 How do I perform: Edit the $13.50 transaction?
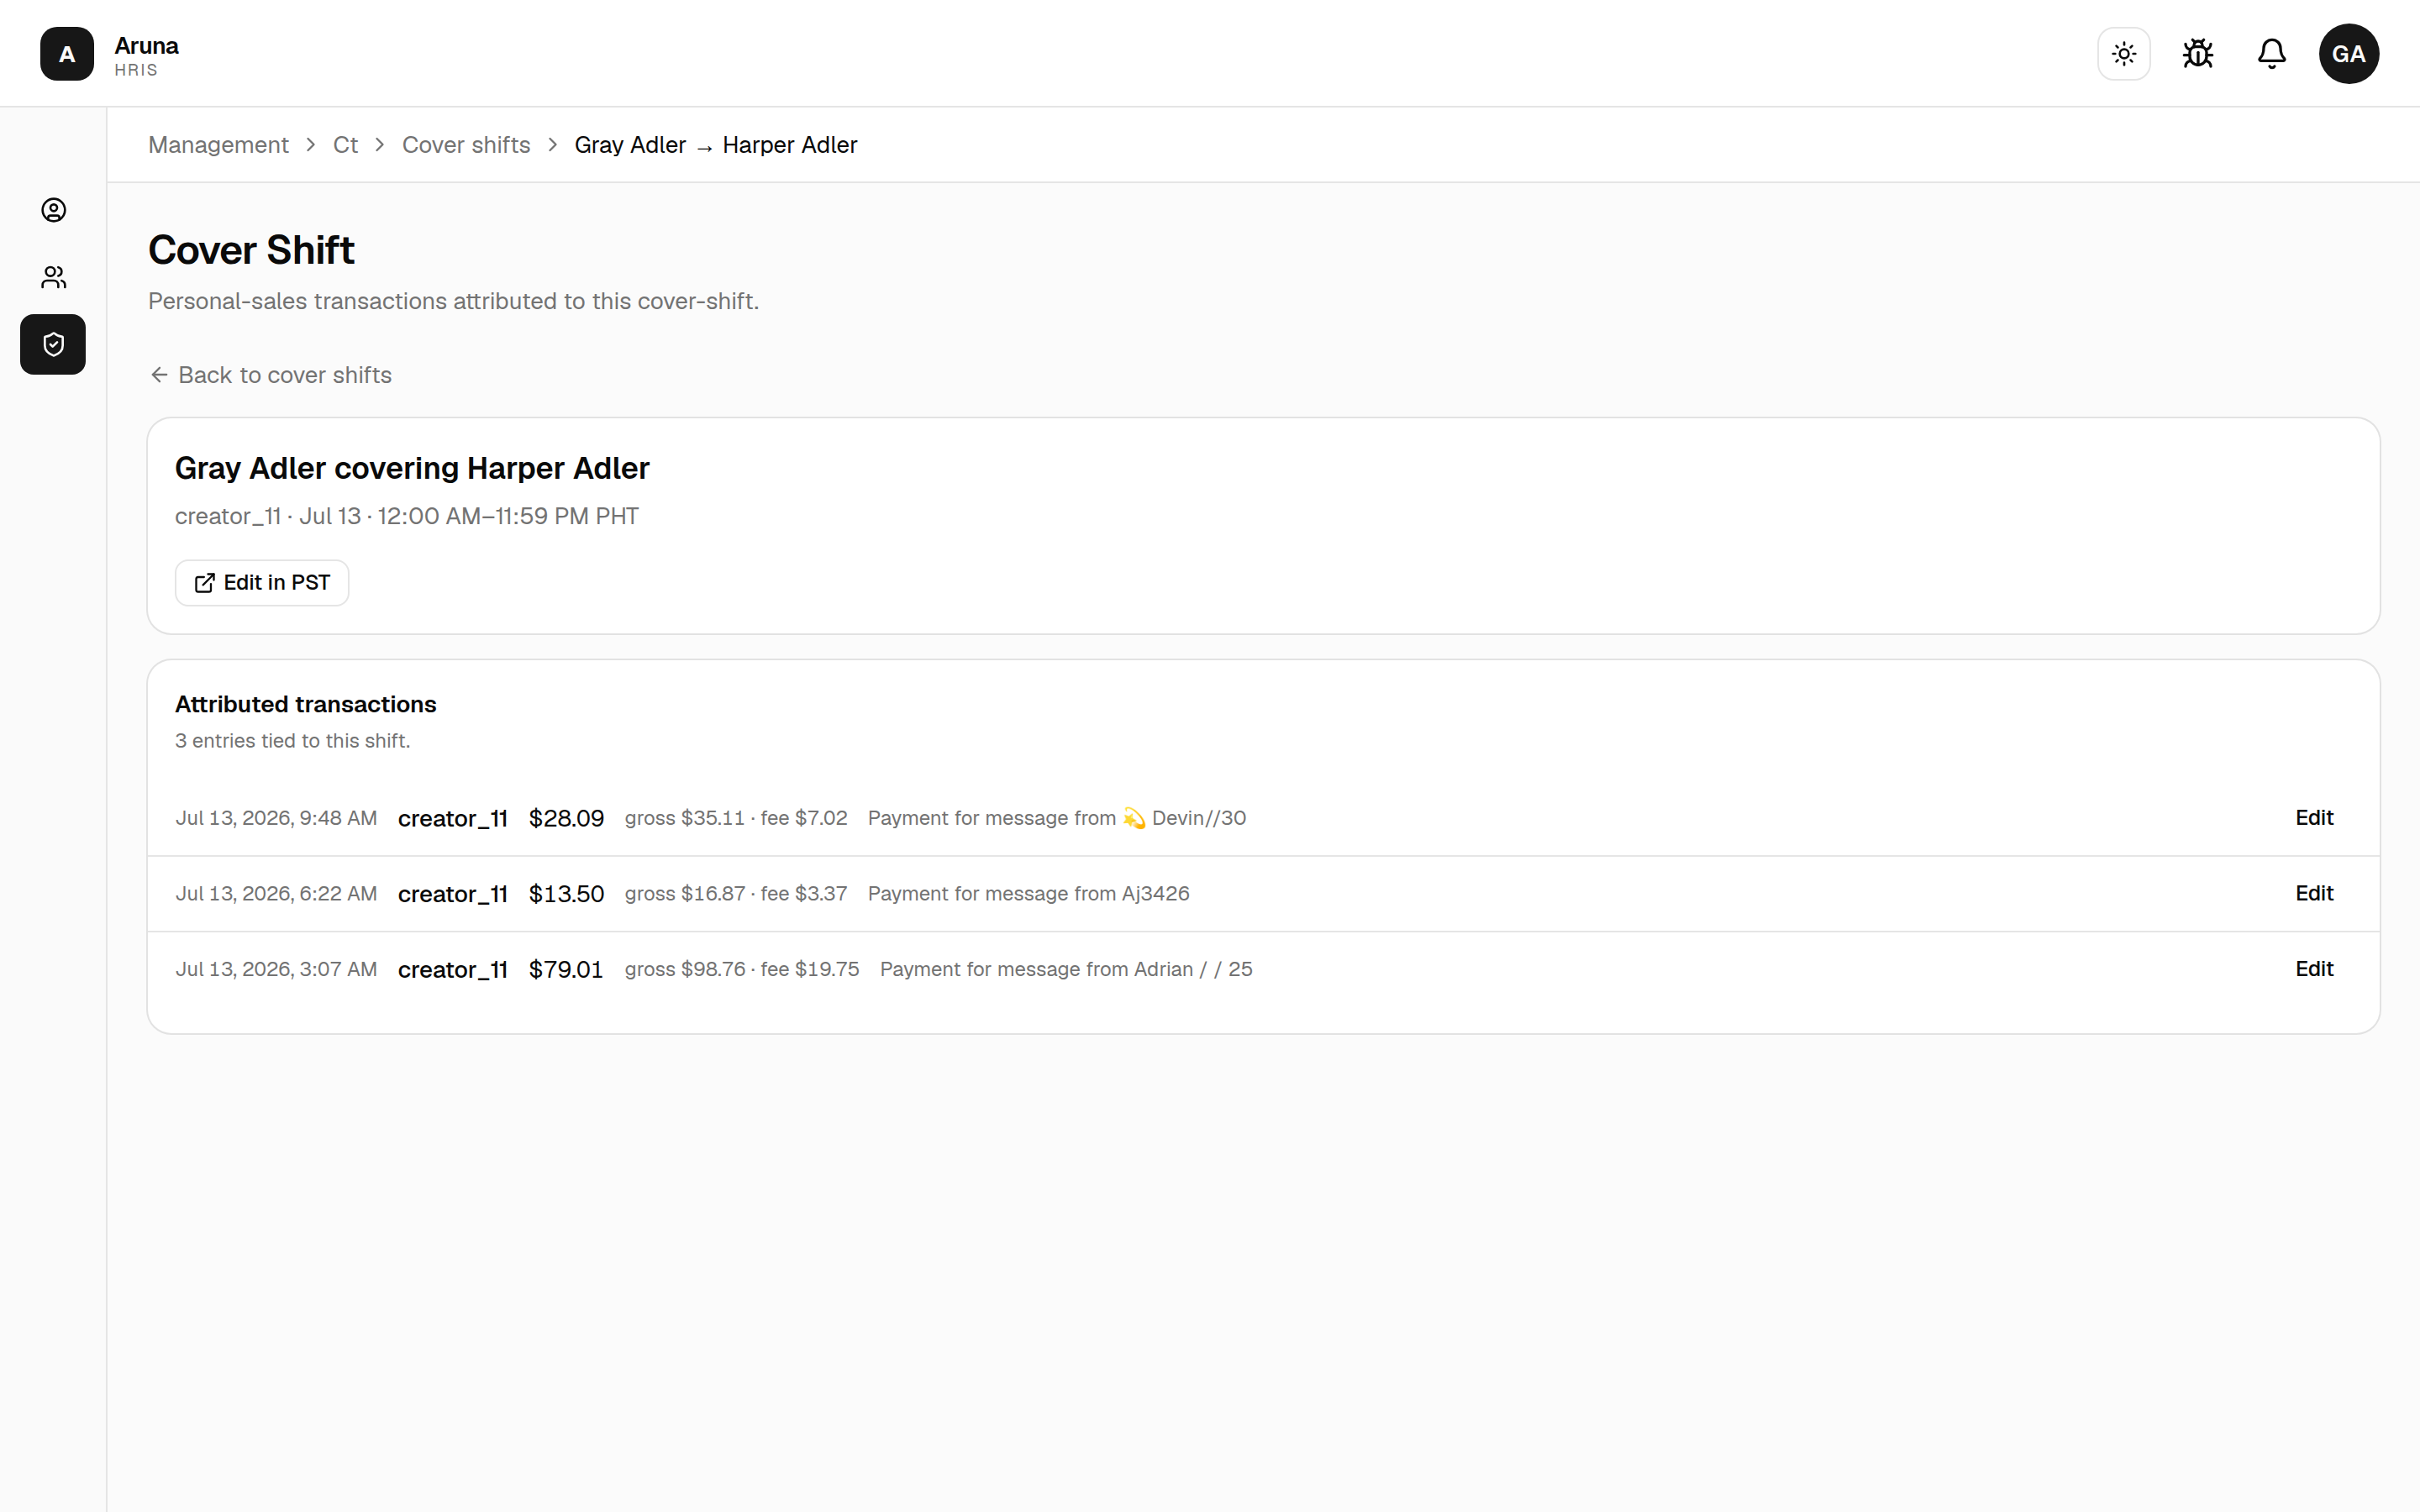click(2314, 894)
